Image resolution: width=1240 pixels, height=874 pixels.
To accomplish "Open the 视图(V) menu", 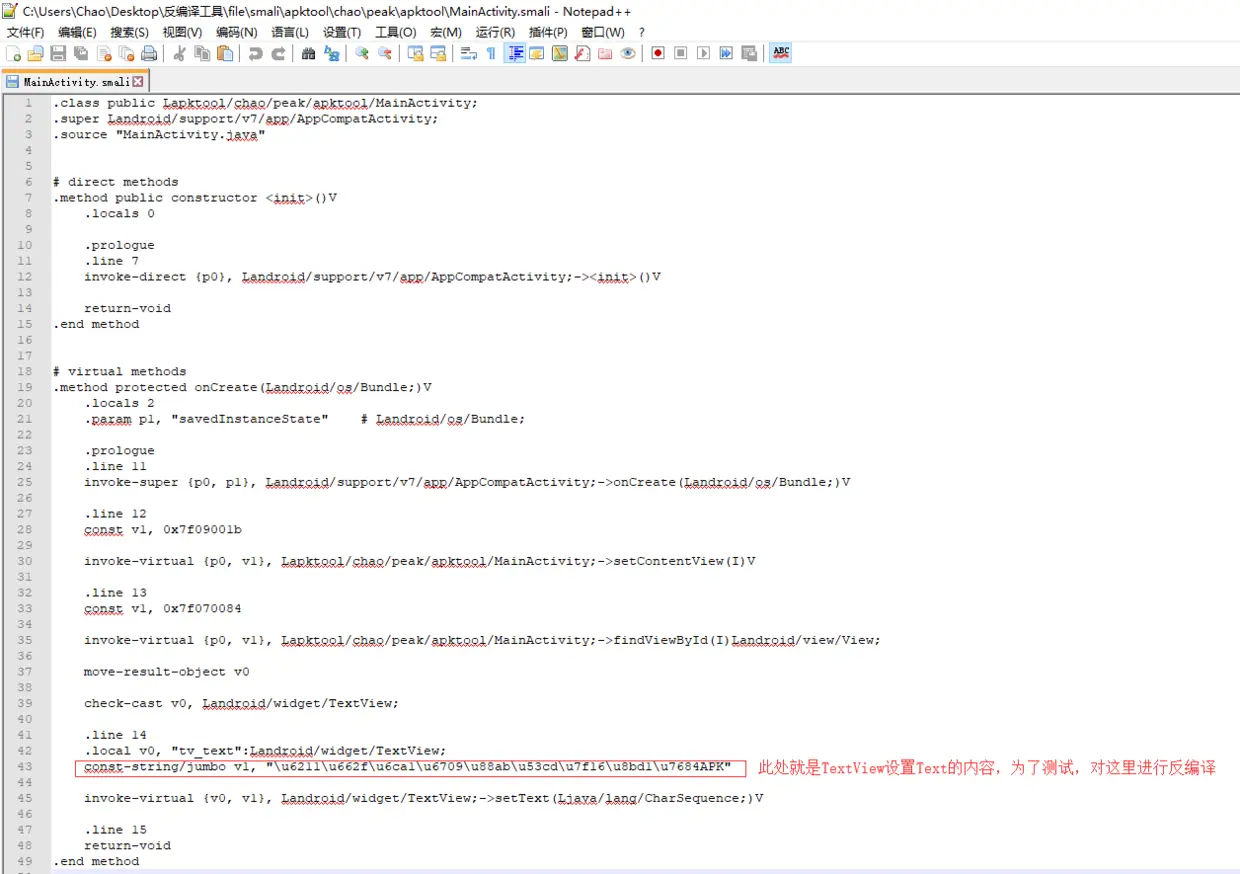I will tap(182, 32).
